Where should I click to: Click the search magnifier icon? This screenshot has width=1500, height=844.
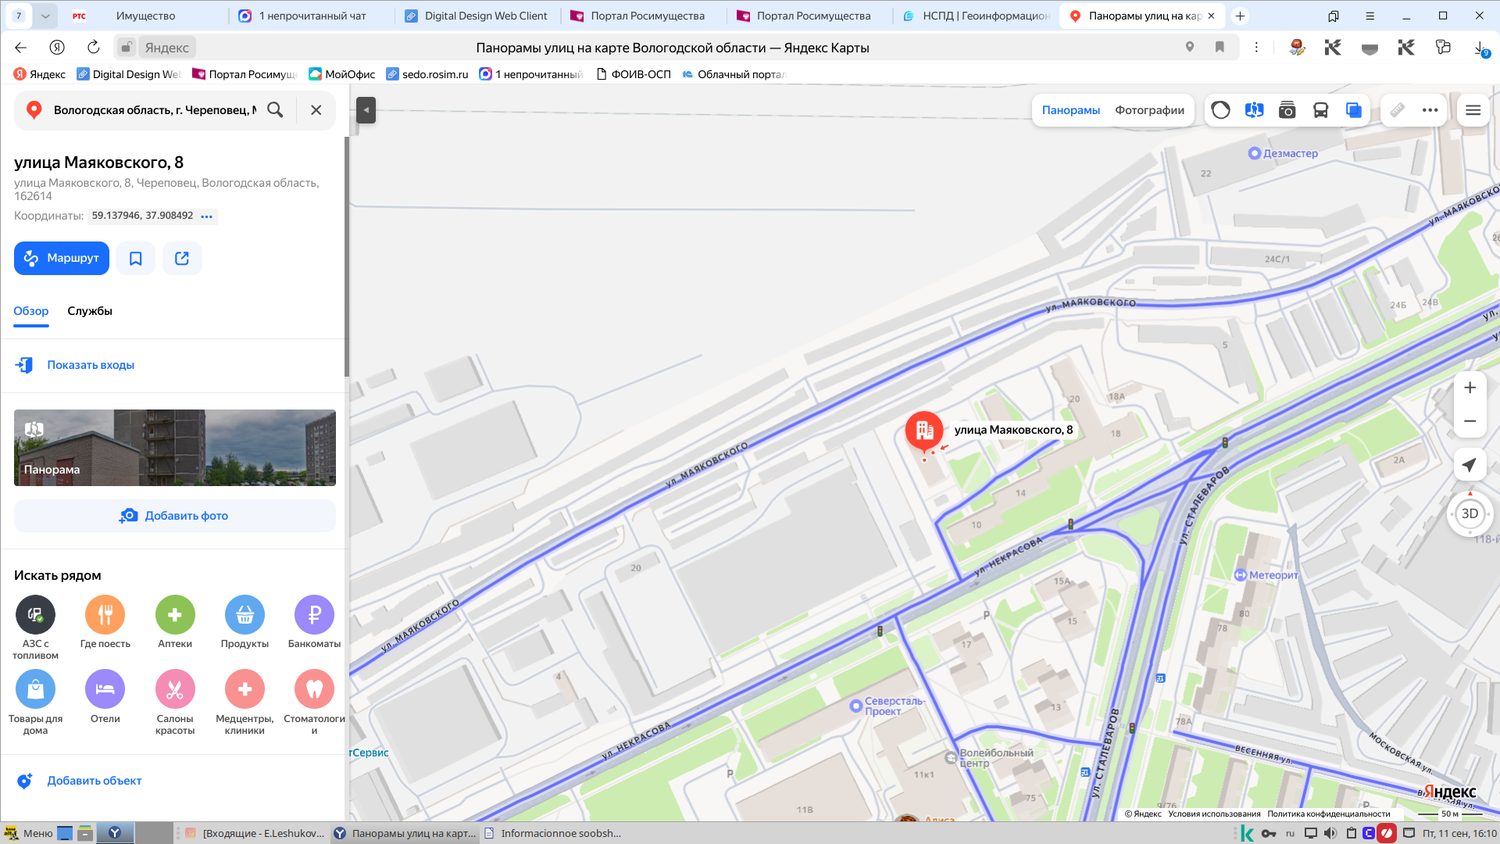point(275,110)
